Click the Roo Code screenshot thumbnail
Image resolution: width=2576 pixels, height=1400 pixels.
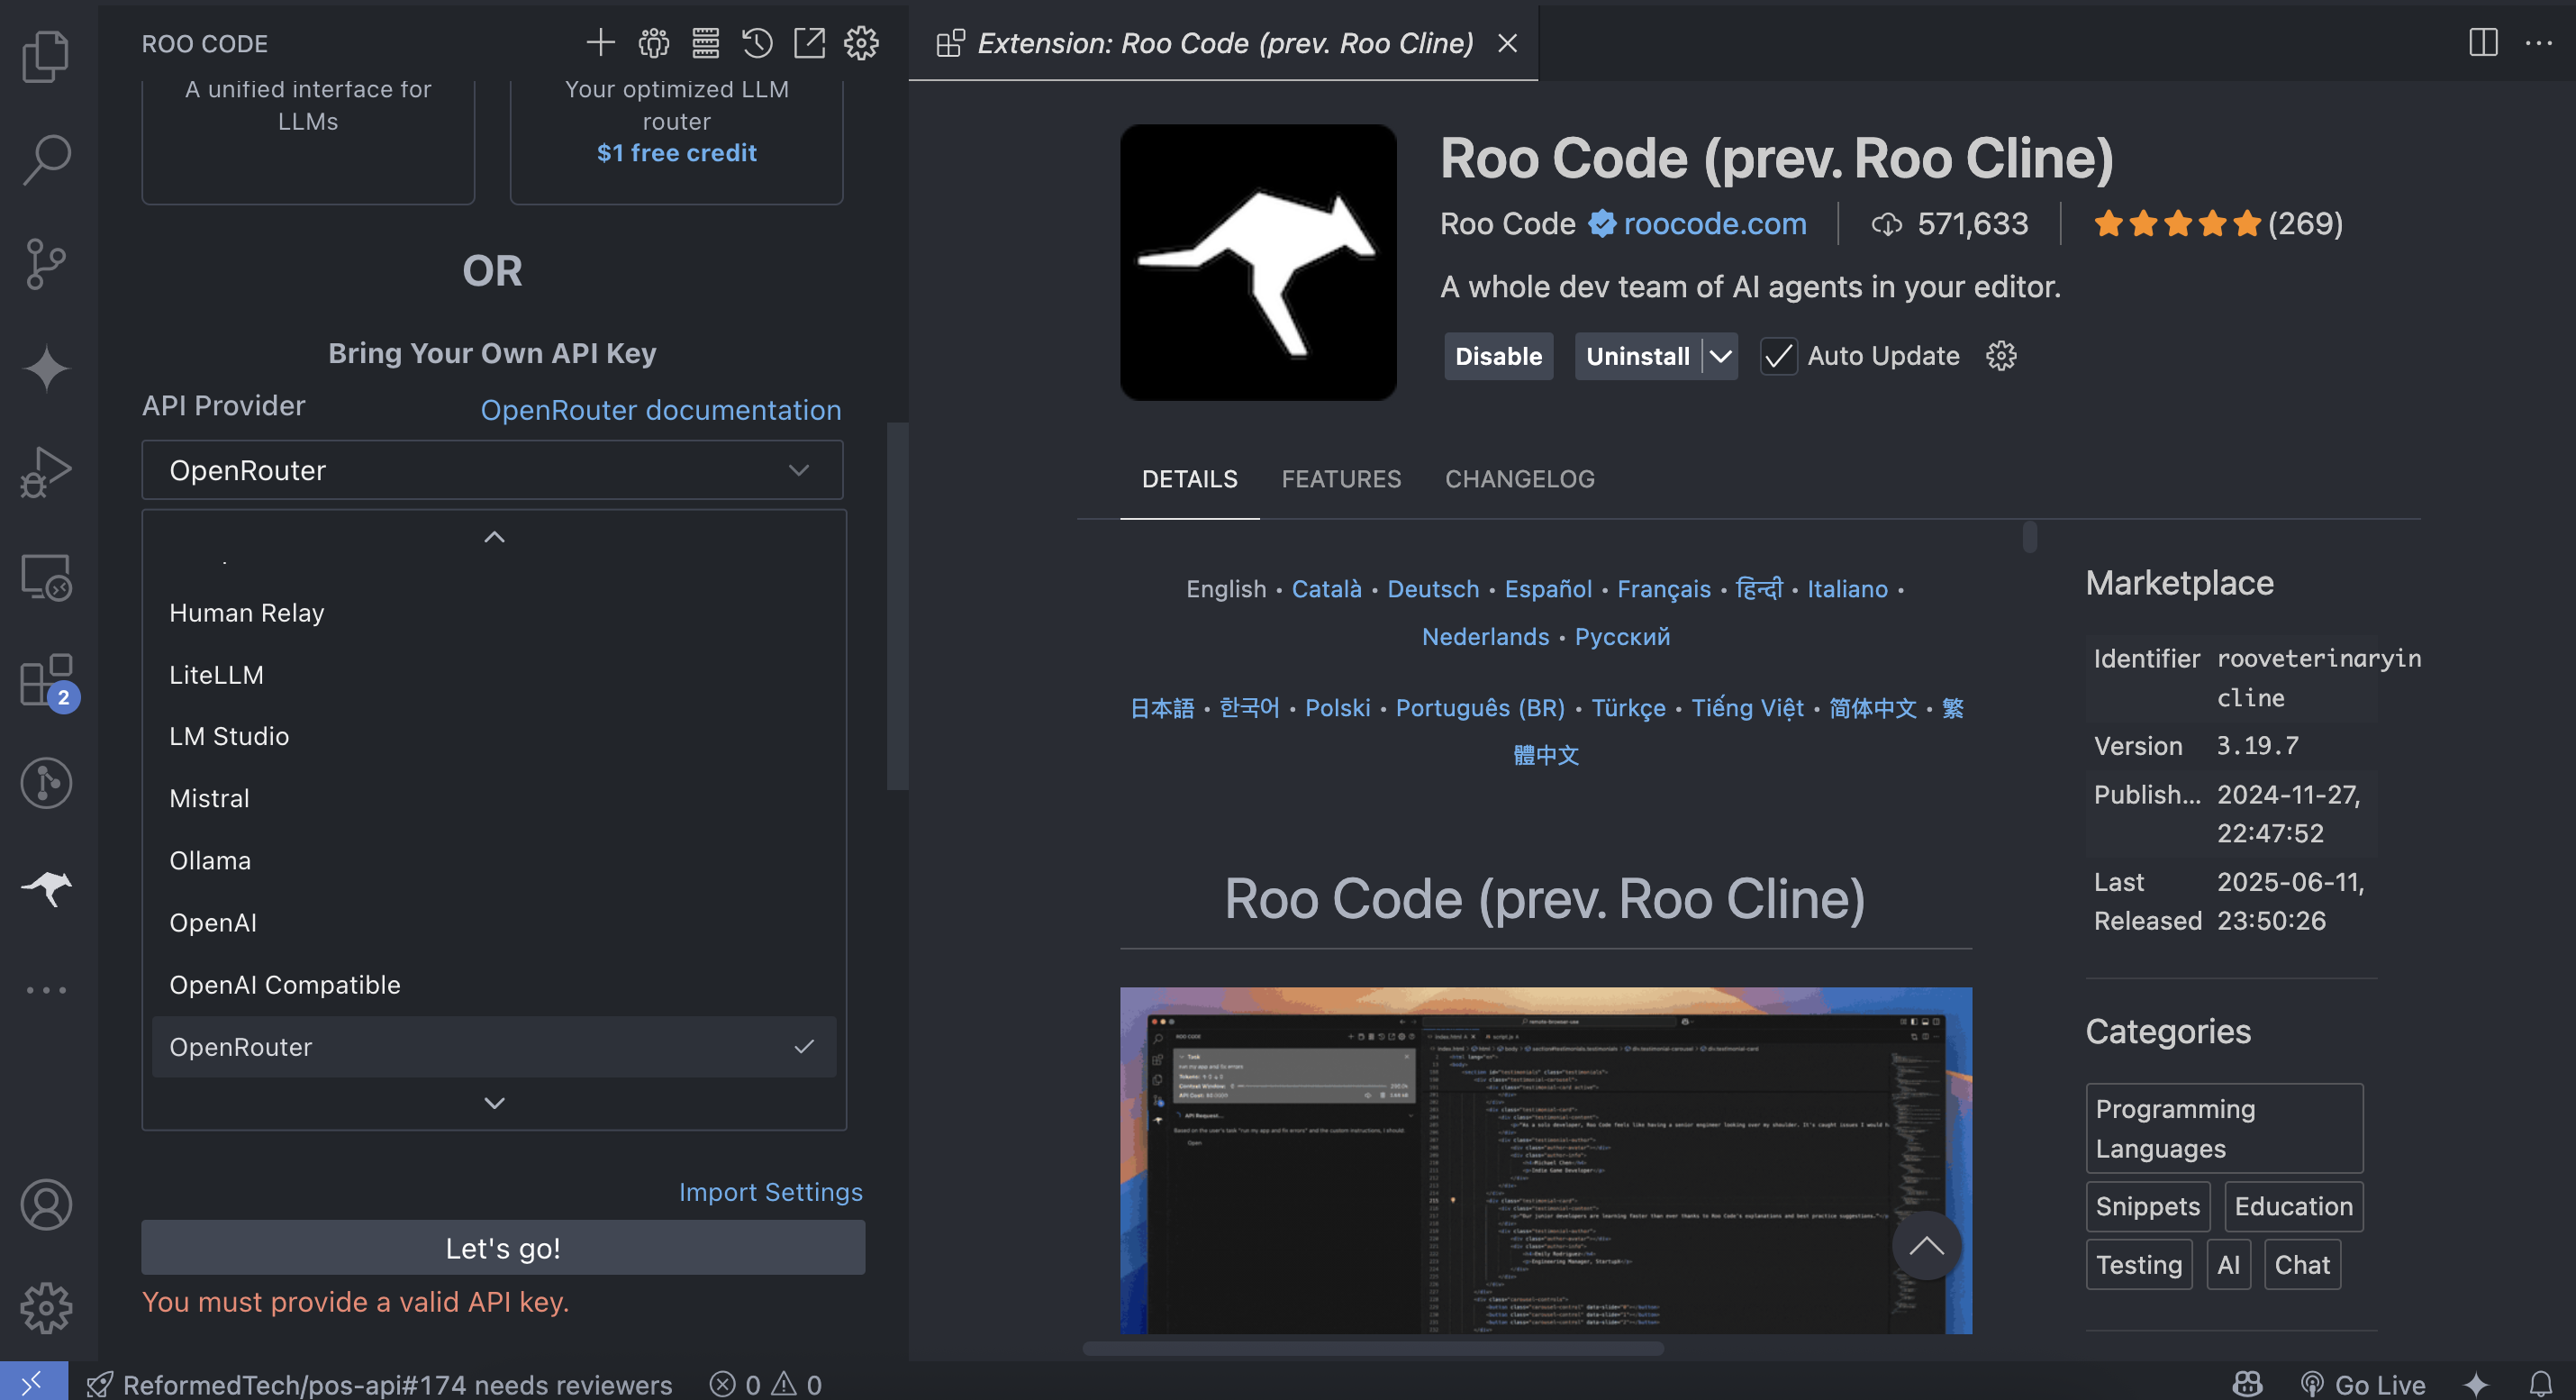(1545, 1160)
